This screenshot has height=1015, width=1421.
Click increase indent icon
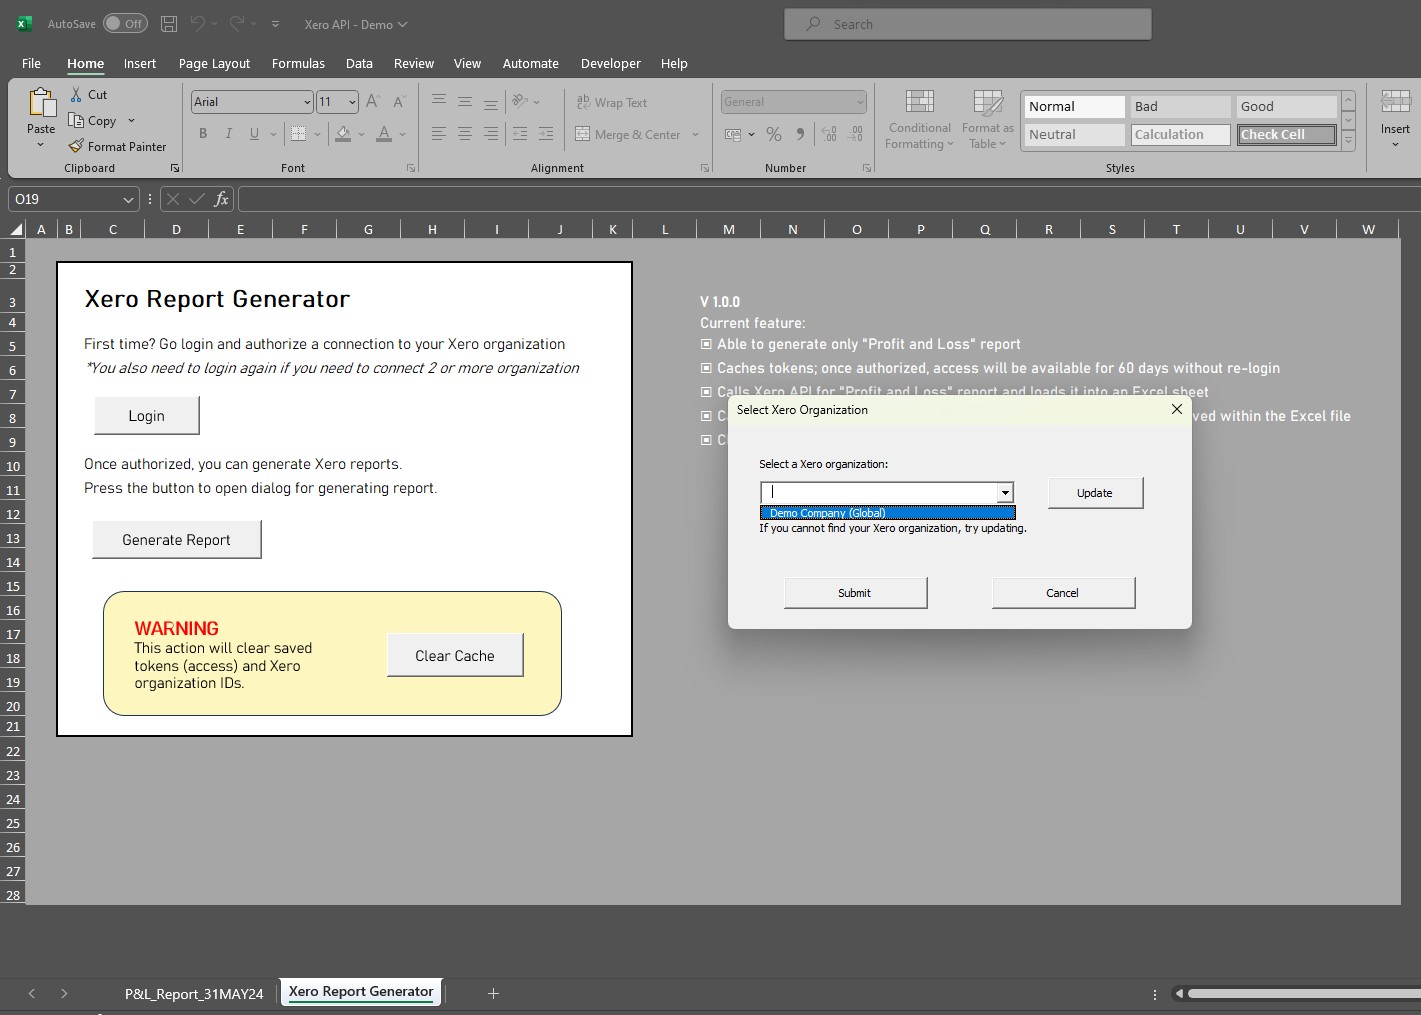click(546, 133)
